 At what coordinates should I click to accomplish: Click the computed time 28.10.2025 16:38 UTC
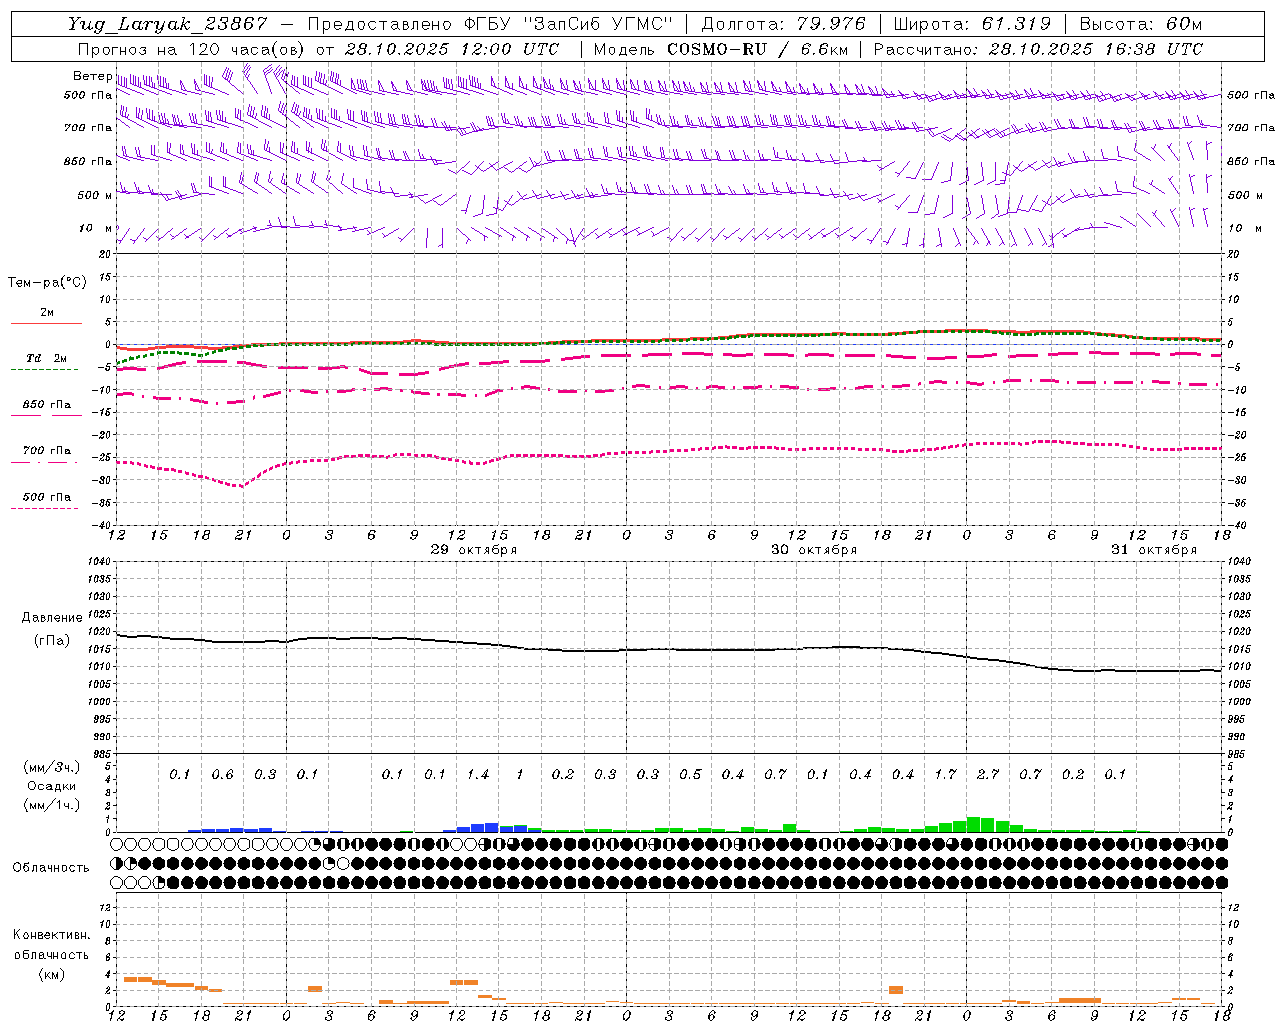[x=1096, y=49]
